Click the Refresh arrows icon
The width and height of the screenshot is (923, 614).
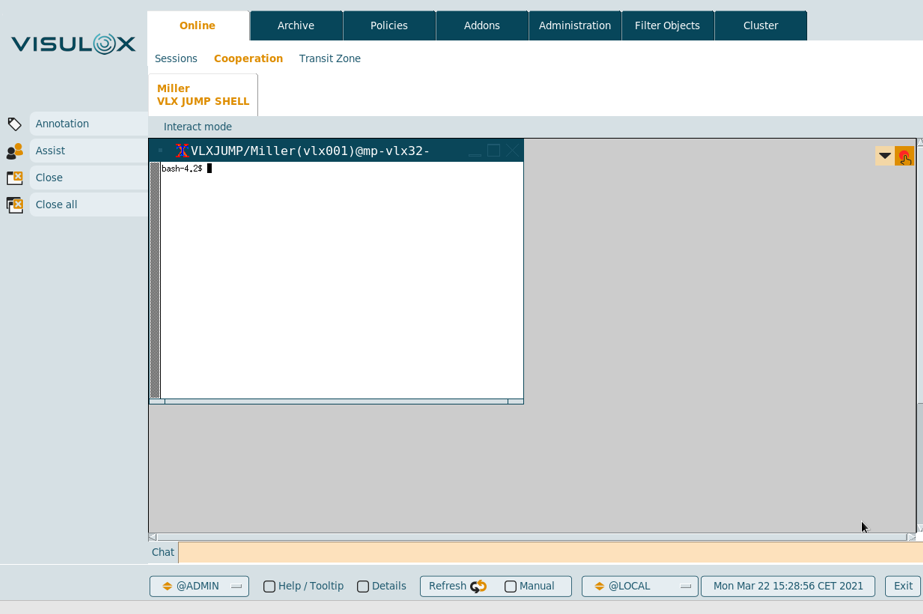[x=478, y=587]
